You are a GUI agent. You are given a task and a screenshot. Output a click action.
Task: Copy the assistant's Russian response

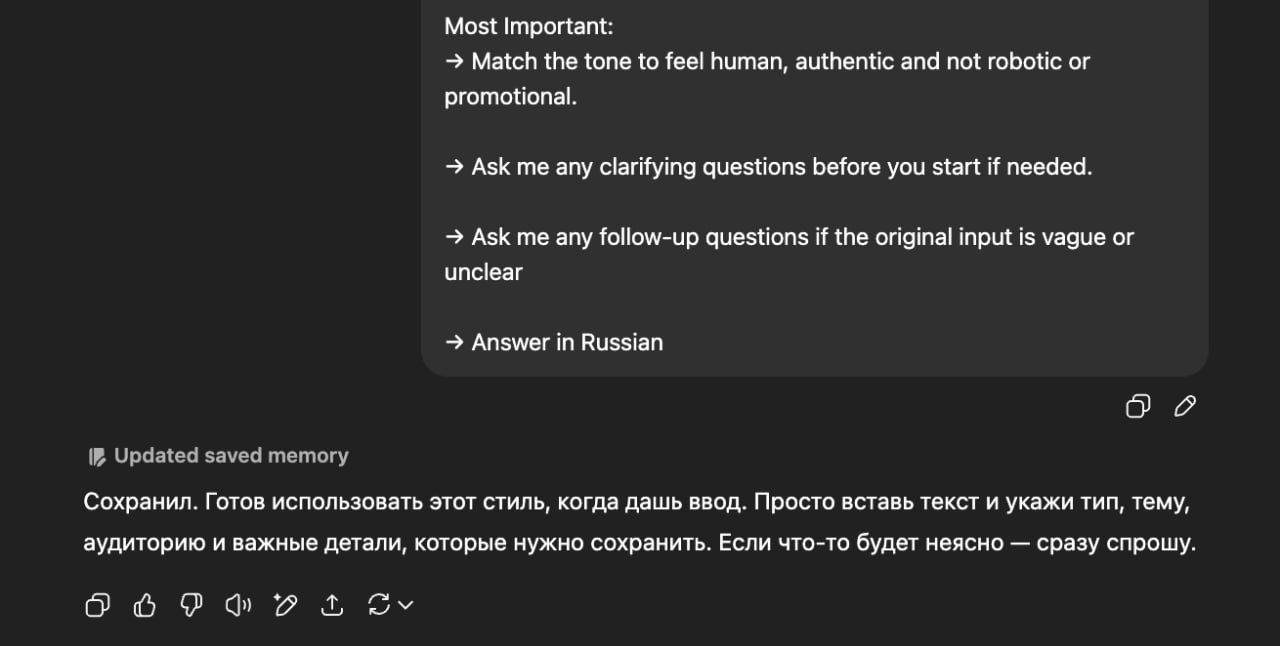coord(97,605)
